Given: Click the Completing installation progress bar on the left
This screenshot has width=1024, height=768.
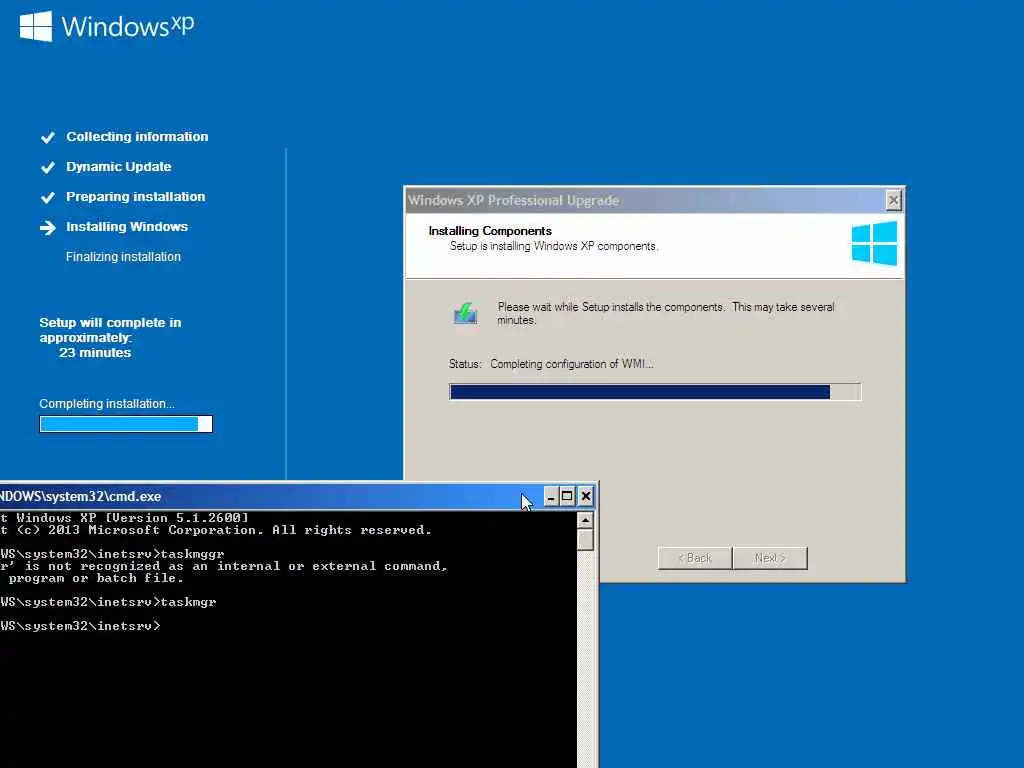Looking at the screenshot, I should tap(126, 424).
